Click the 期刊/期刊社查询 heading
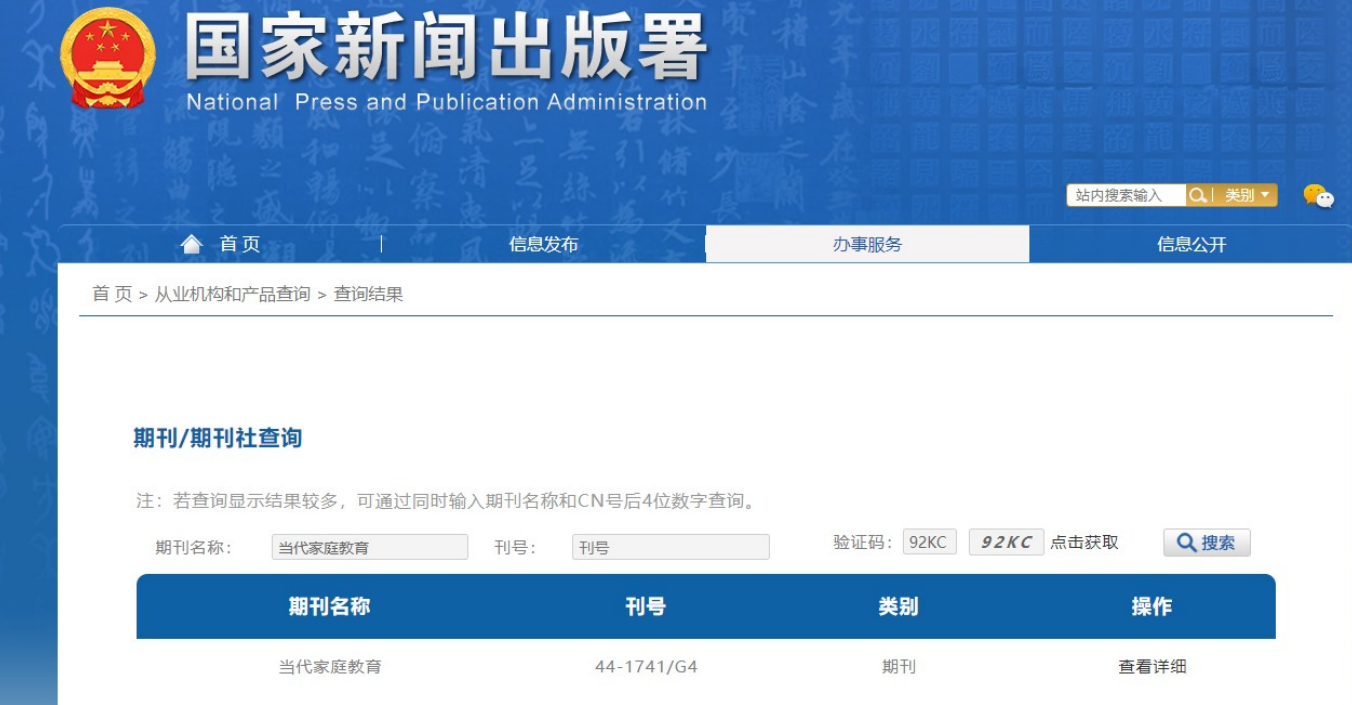This screenshot has height=705, width=1352. pyautogui.click(x=218, y=438)
